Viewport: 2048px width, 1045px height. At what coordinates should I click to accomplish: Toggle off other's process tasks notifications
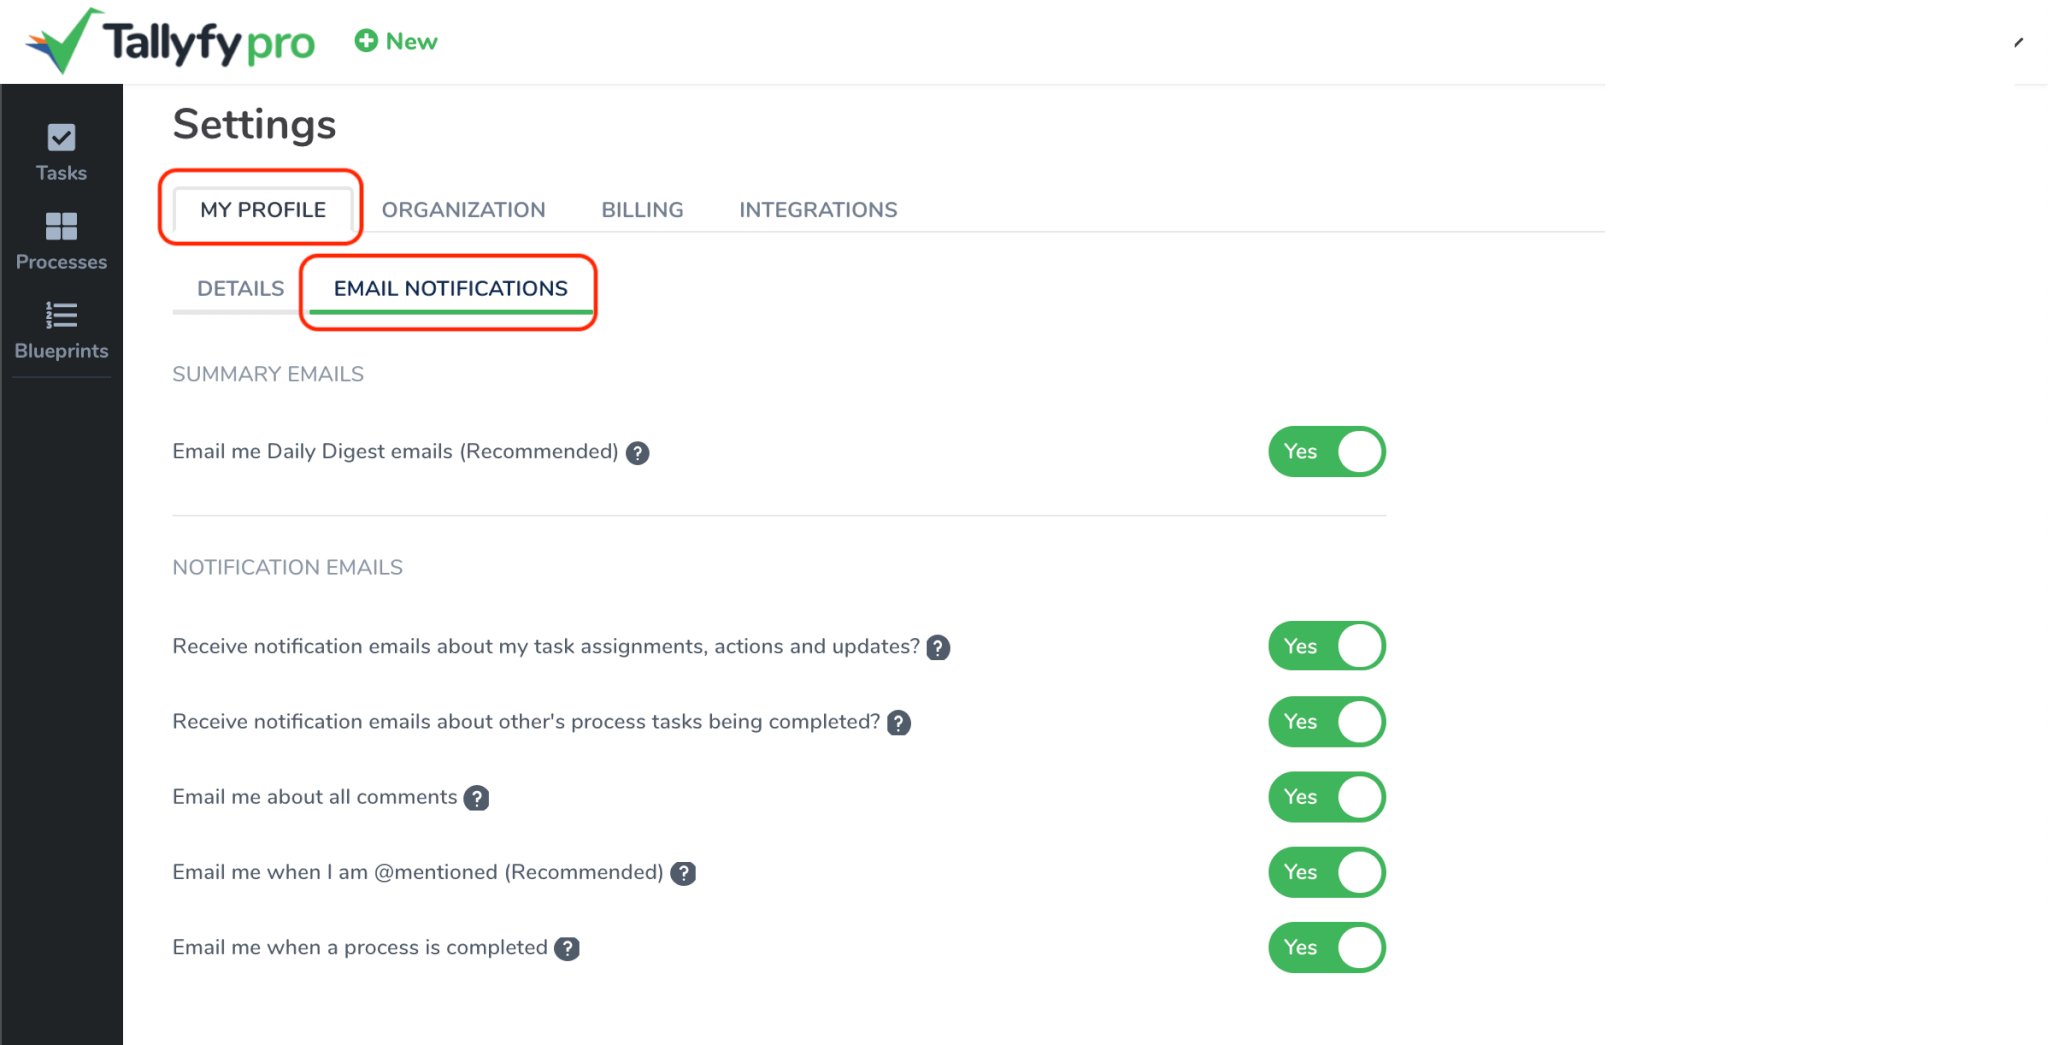pos(1326,721)
